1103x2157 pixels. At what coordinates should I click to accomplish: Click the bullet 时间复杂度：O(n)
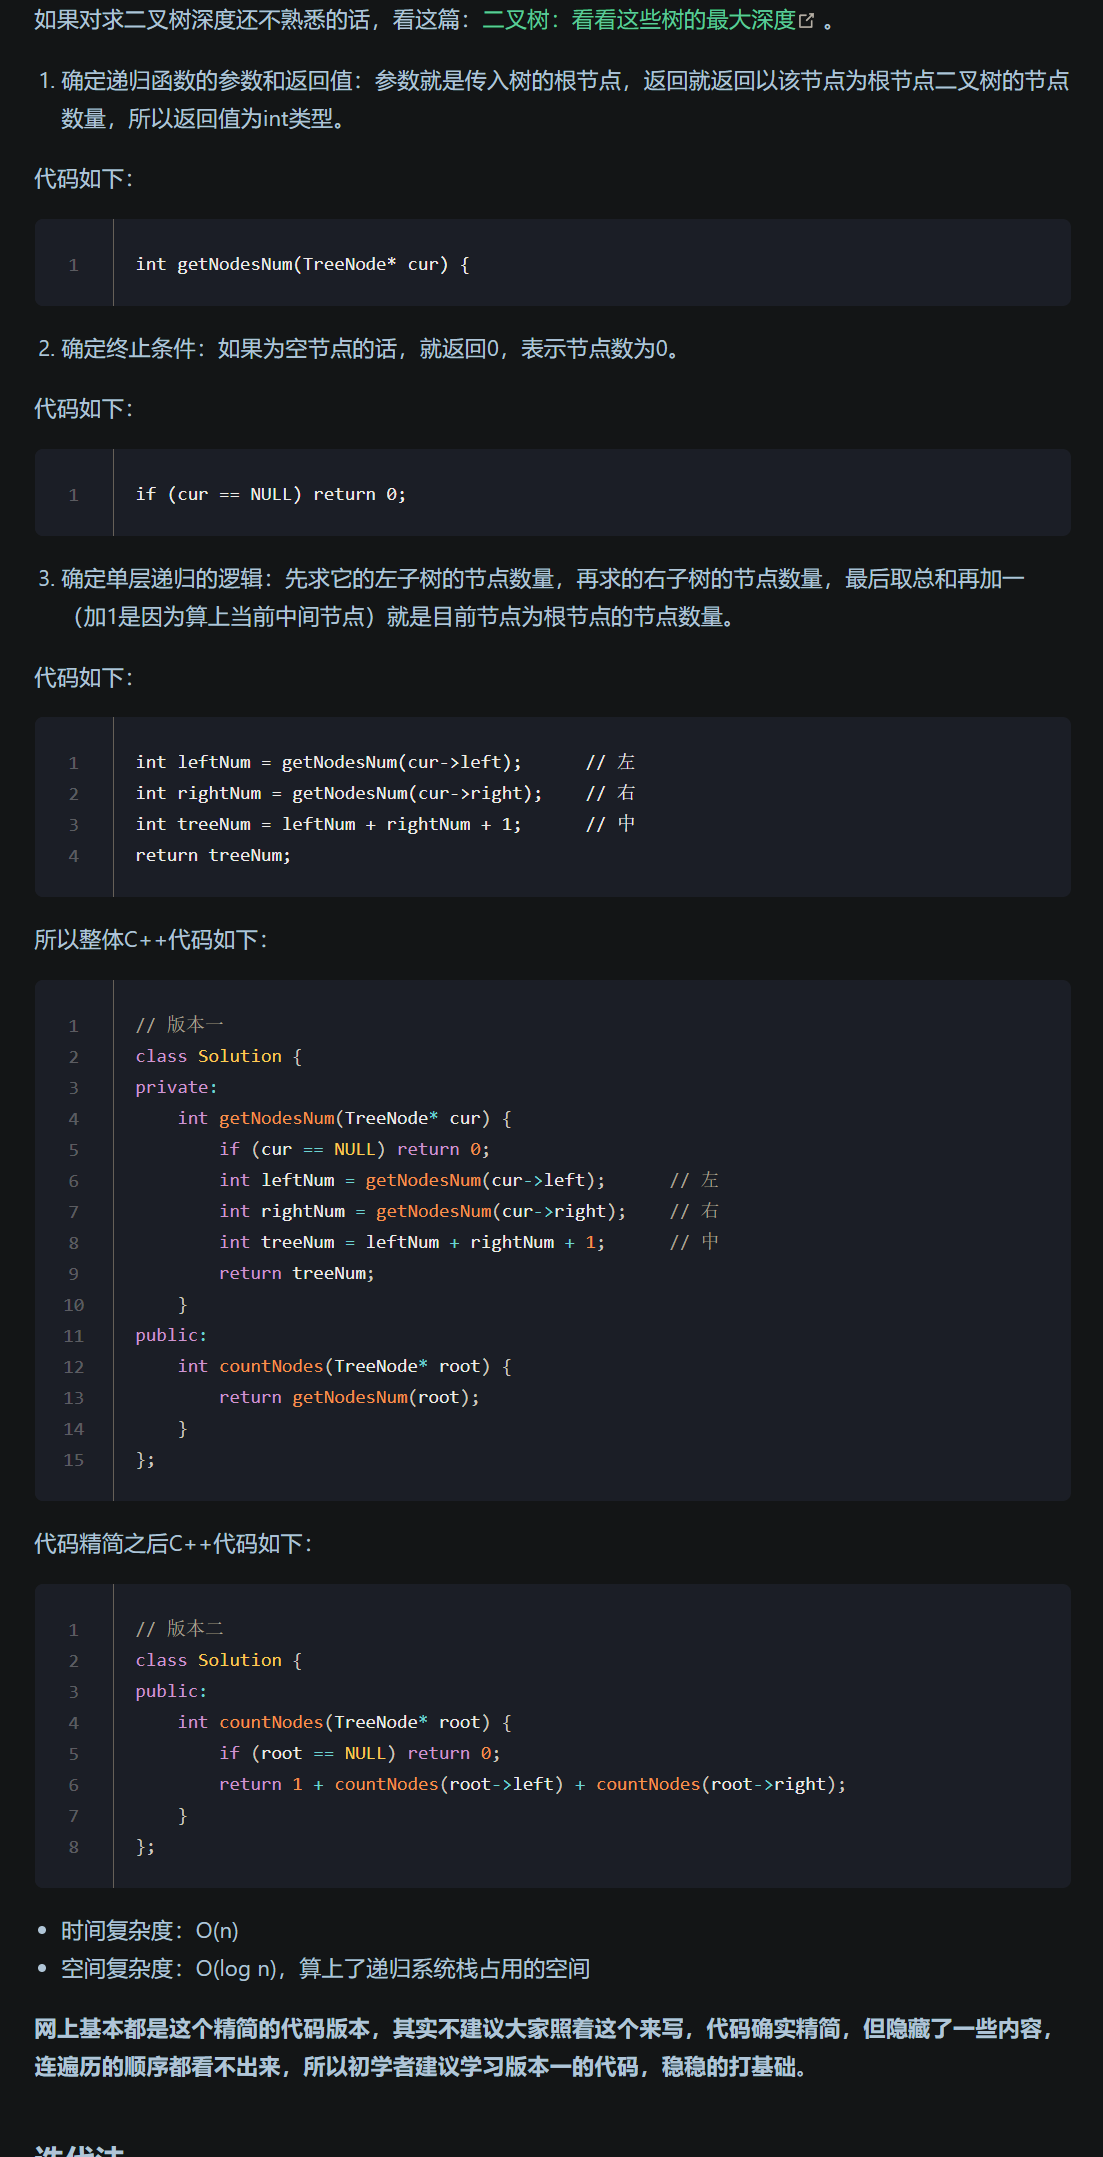coord(150,1931)
